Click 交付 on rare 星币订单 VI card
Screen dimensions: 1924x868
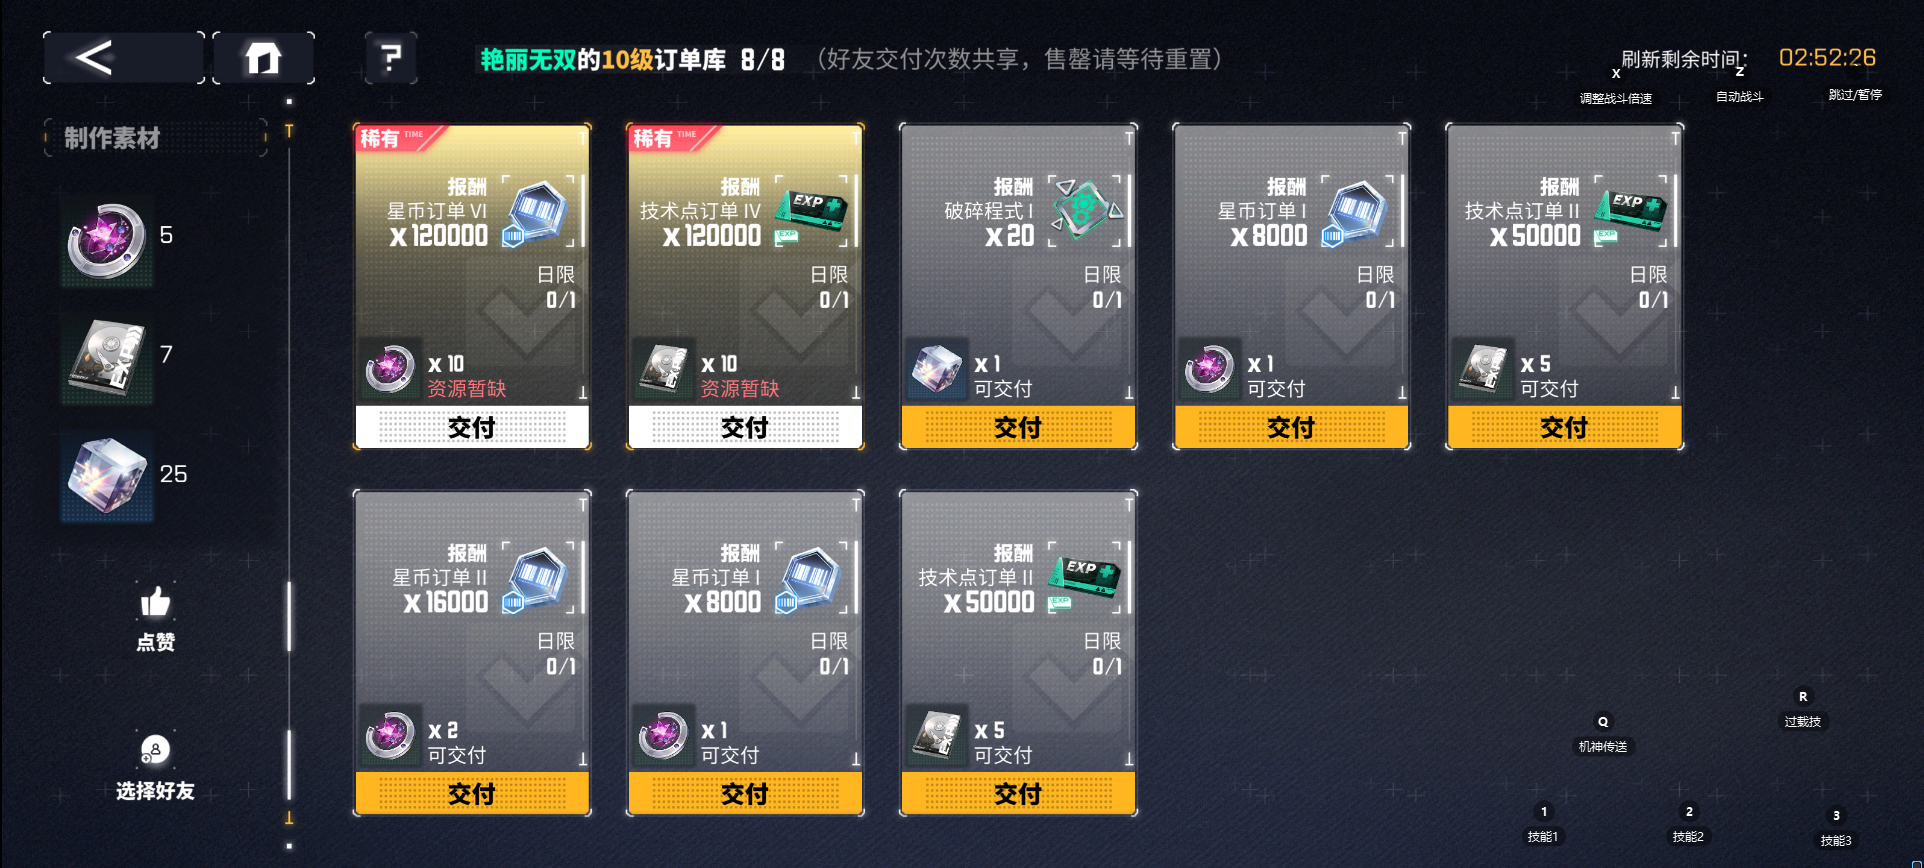point(472,427)
